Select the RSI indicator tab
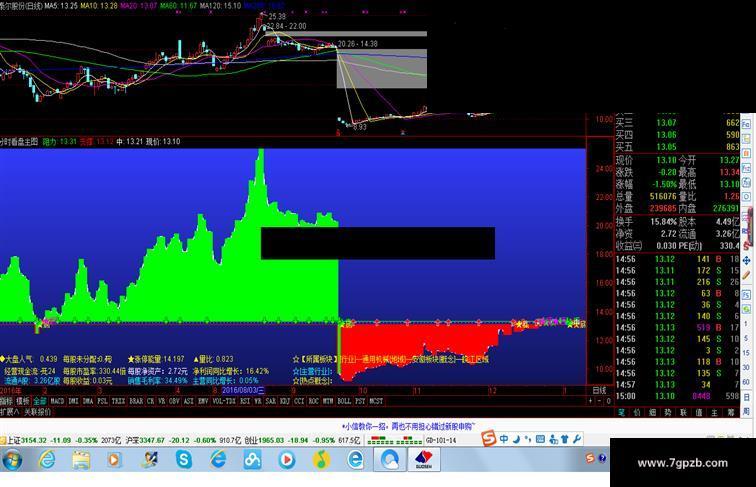This screenshot has height=487, width=756. [x=245, y=401]
